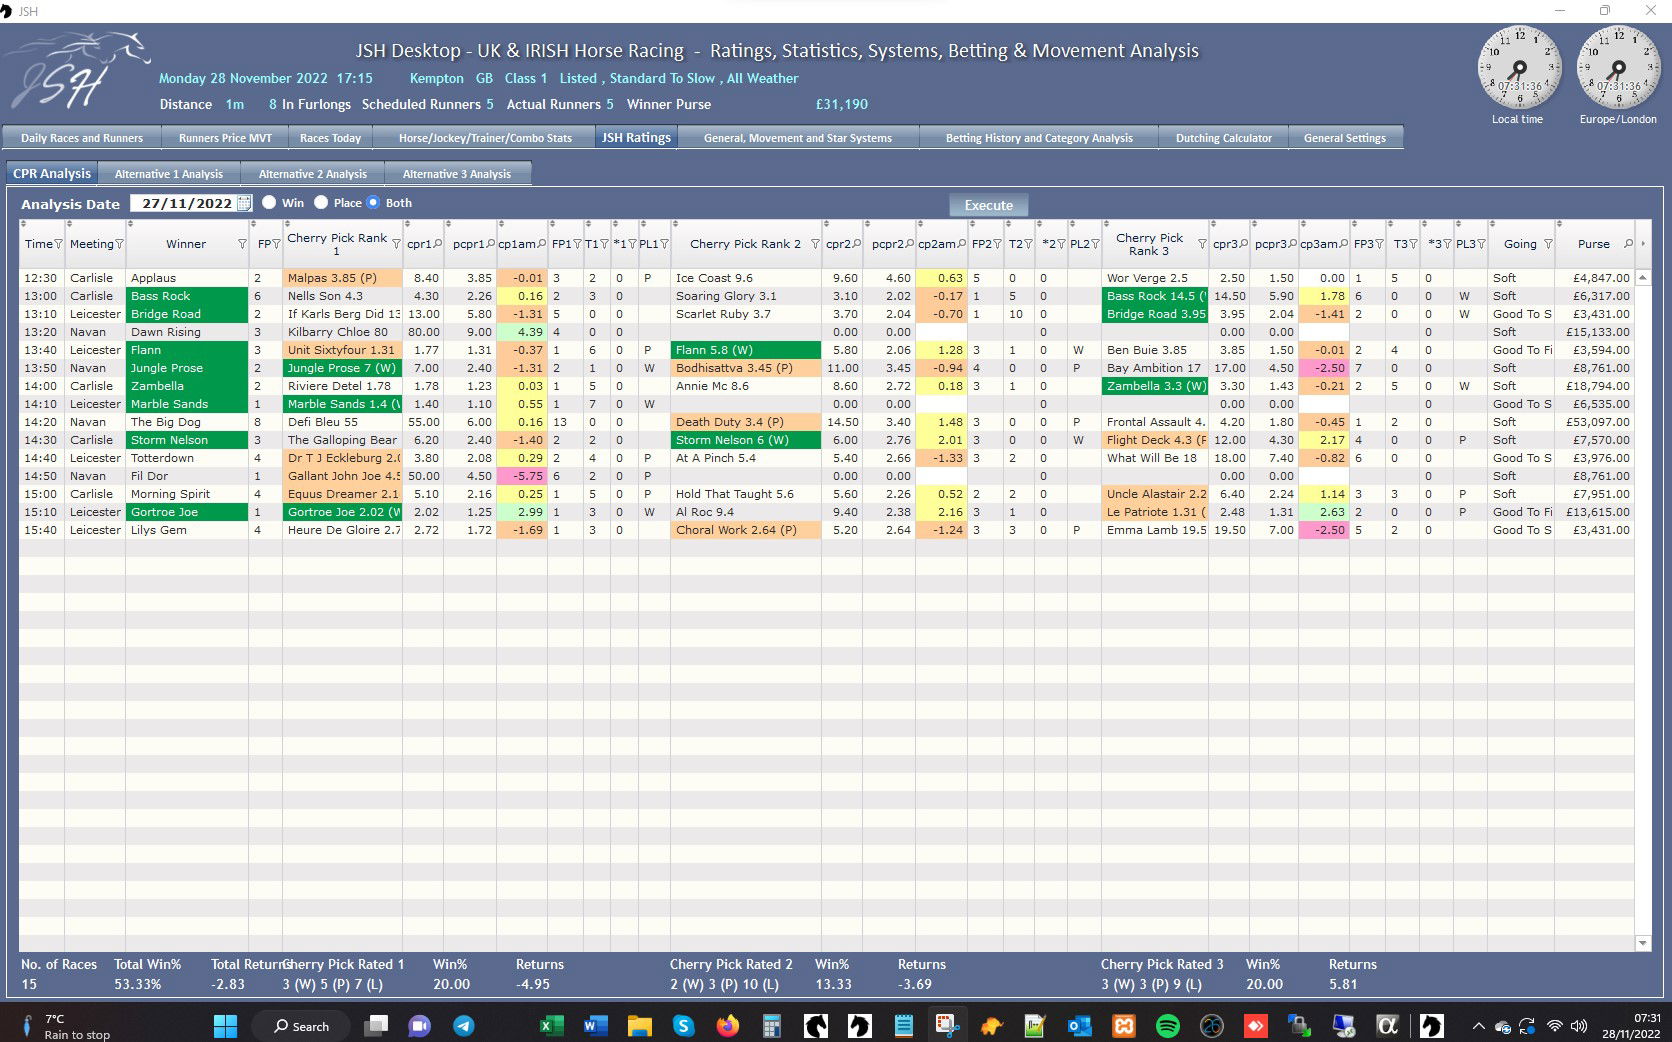Click the PL3 column filter icon
Viewport: 1672px width, 1042px height.
(x=1481, y=244)
